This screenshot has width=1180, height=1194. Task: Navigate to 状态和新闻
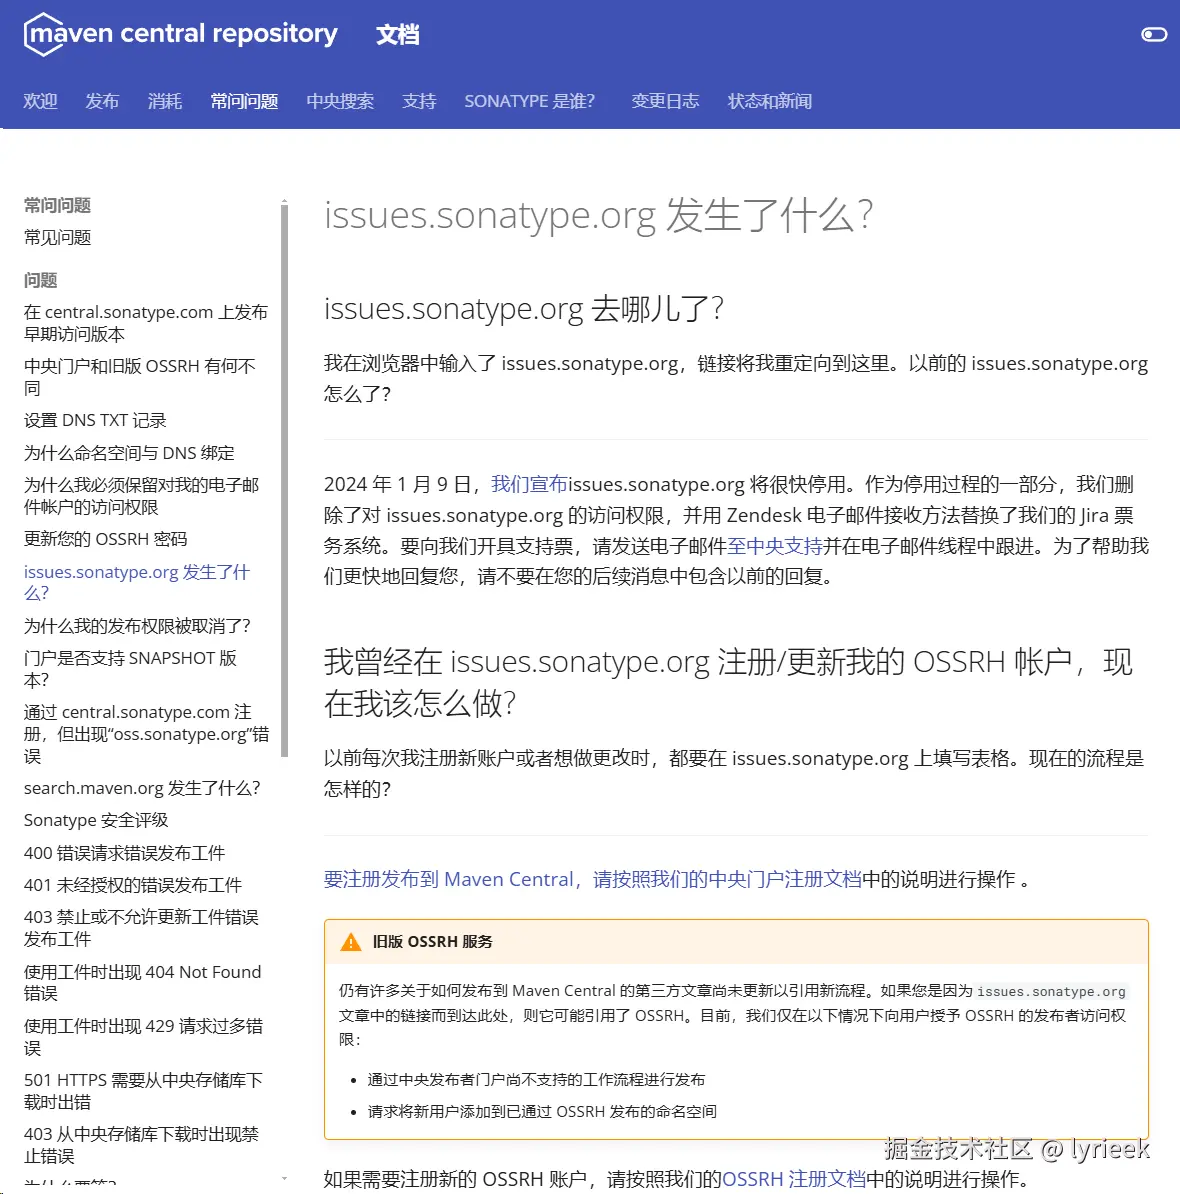pyautogui.click(x=768, y=100)
